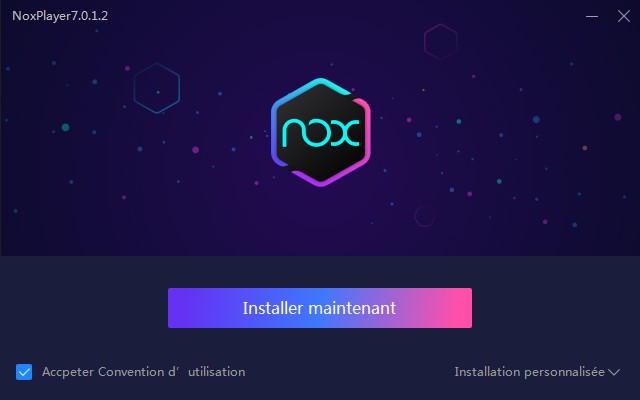Image resolution: width=640 pixels, height=400 pixels.
Task: Click the cyan nox lettering in logo
Action: (321, 132)
